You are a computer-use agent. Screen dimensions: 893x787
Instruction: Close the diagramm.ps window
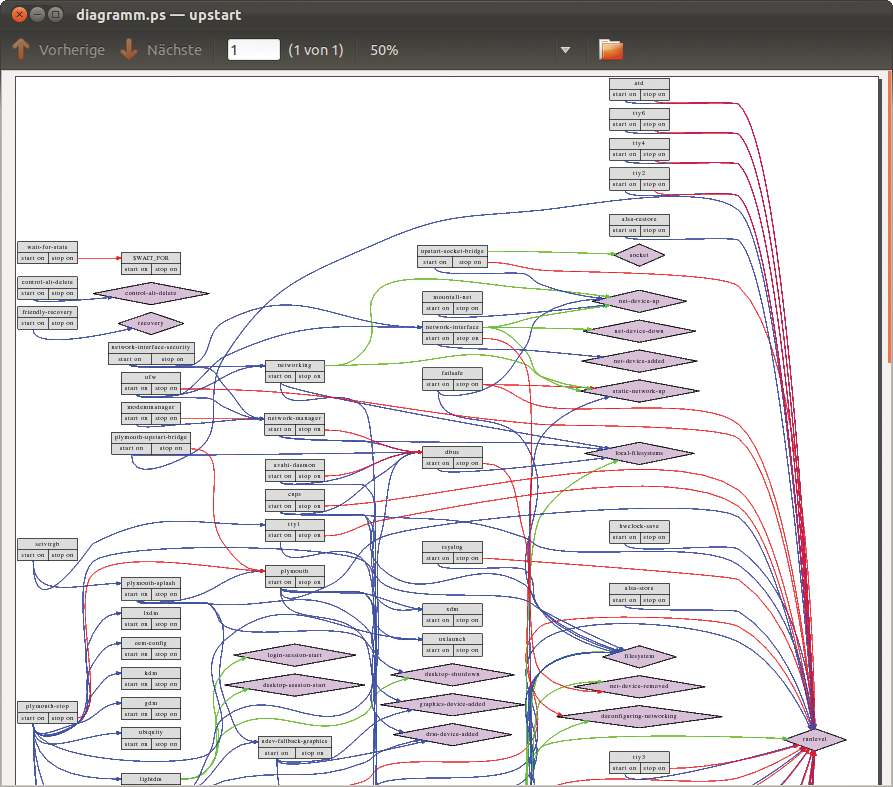[x=17, y=15]
